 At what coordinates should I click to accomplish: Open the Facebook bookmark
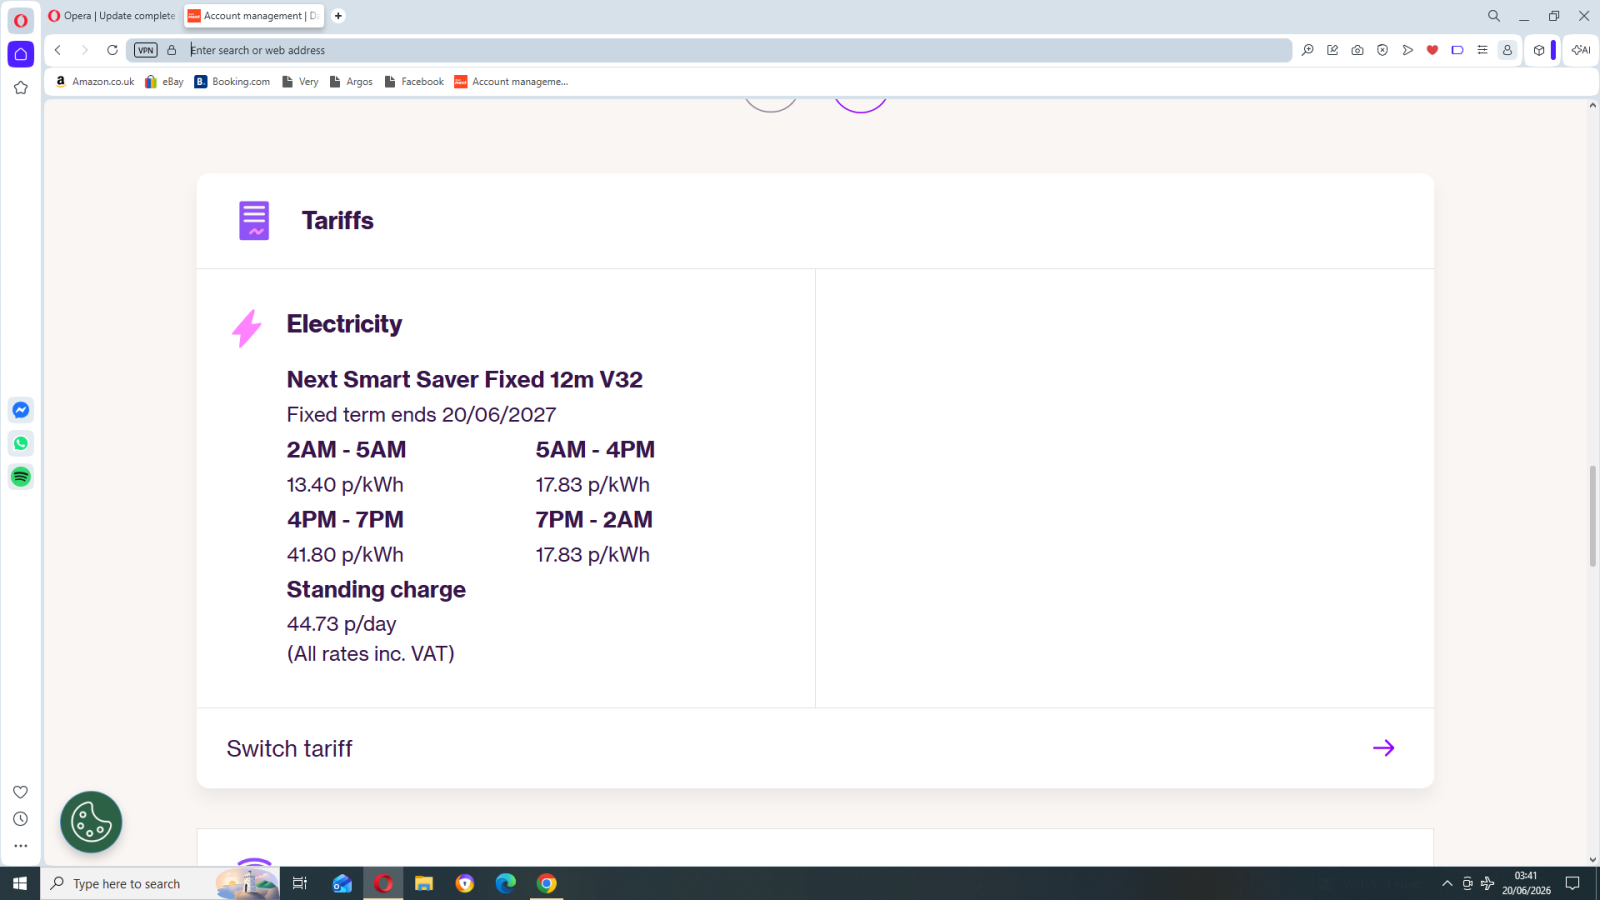point(414,82)
